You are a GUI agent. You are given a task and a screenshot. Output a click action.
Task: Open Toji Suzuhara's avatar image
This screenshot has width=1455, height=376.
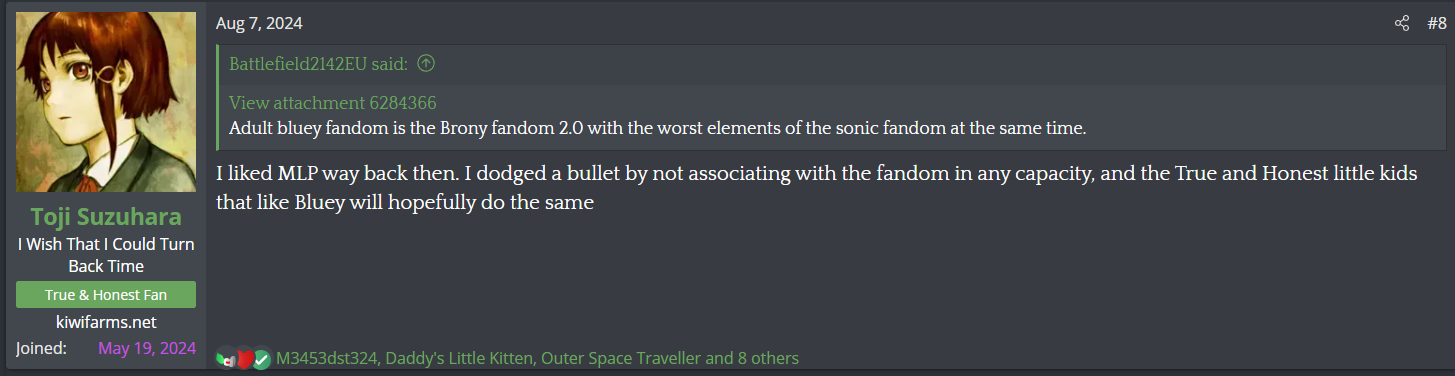[x=106, y=102]
